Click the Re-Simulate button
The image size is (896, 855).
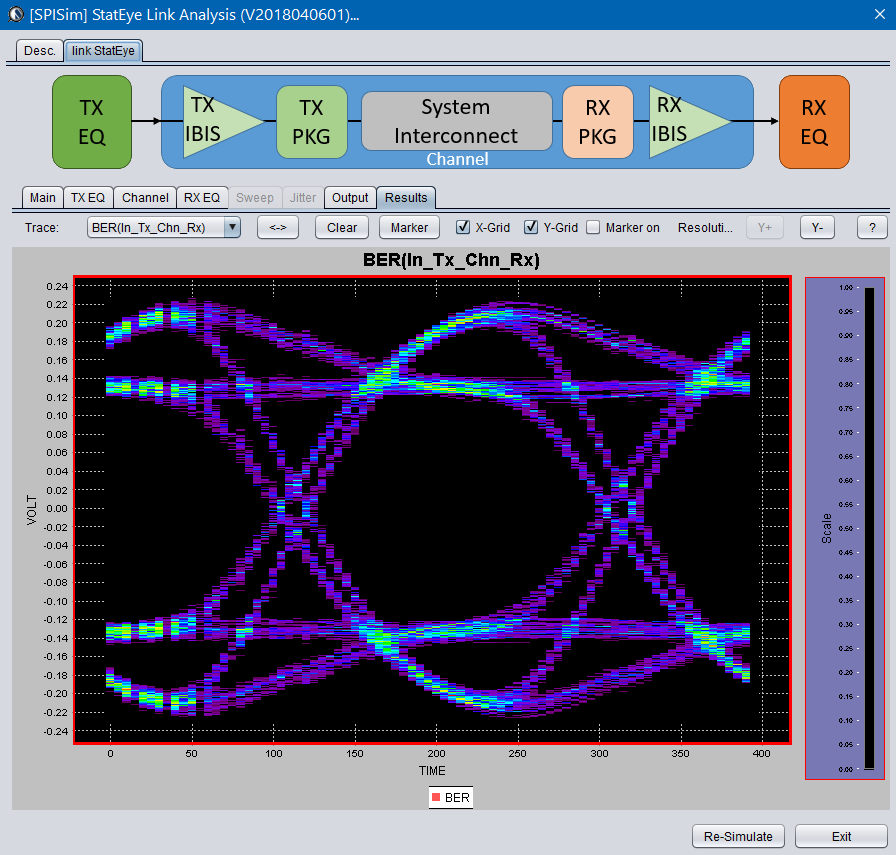coord(739,836)
